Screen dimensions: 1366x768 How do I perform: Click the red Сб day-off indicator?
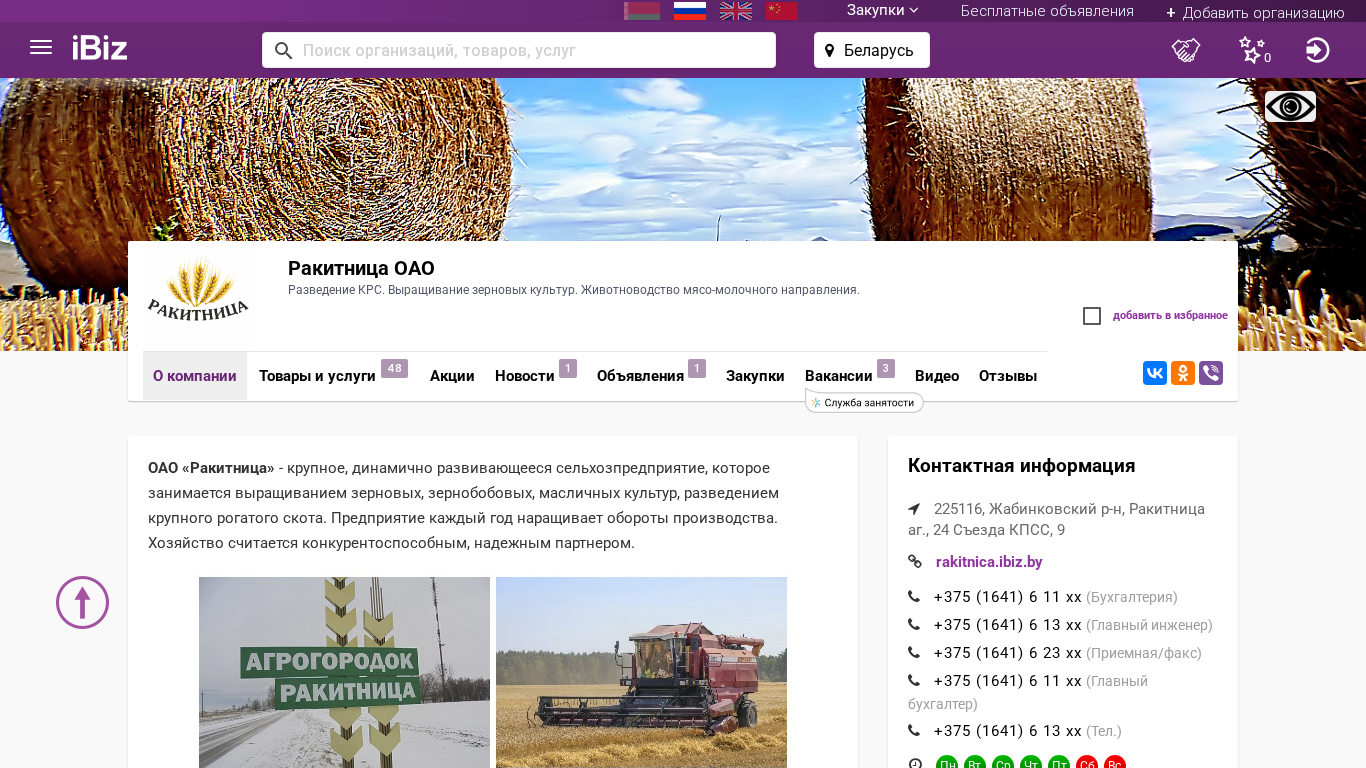[1087, 764]
